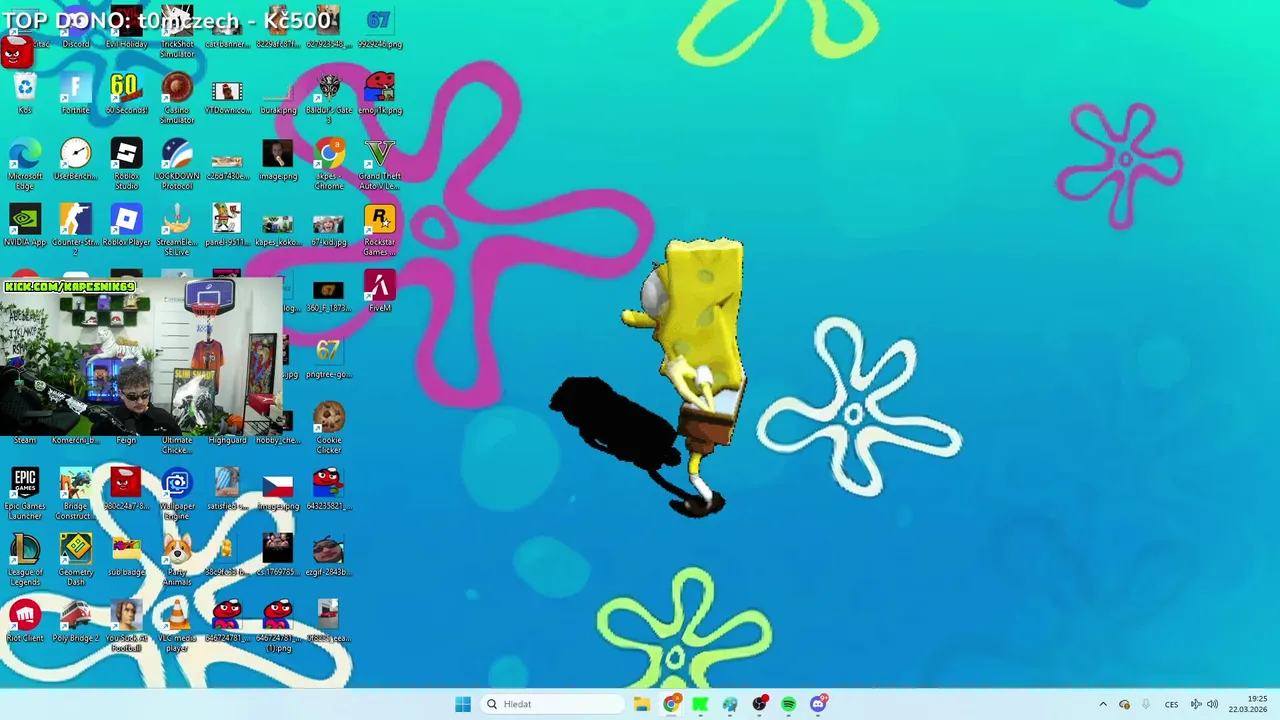This screenshot has height=720, width=1280.
Task: Open the green taskbar application icon
Action: click(700, 704)
